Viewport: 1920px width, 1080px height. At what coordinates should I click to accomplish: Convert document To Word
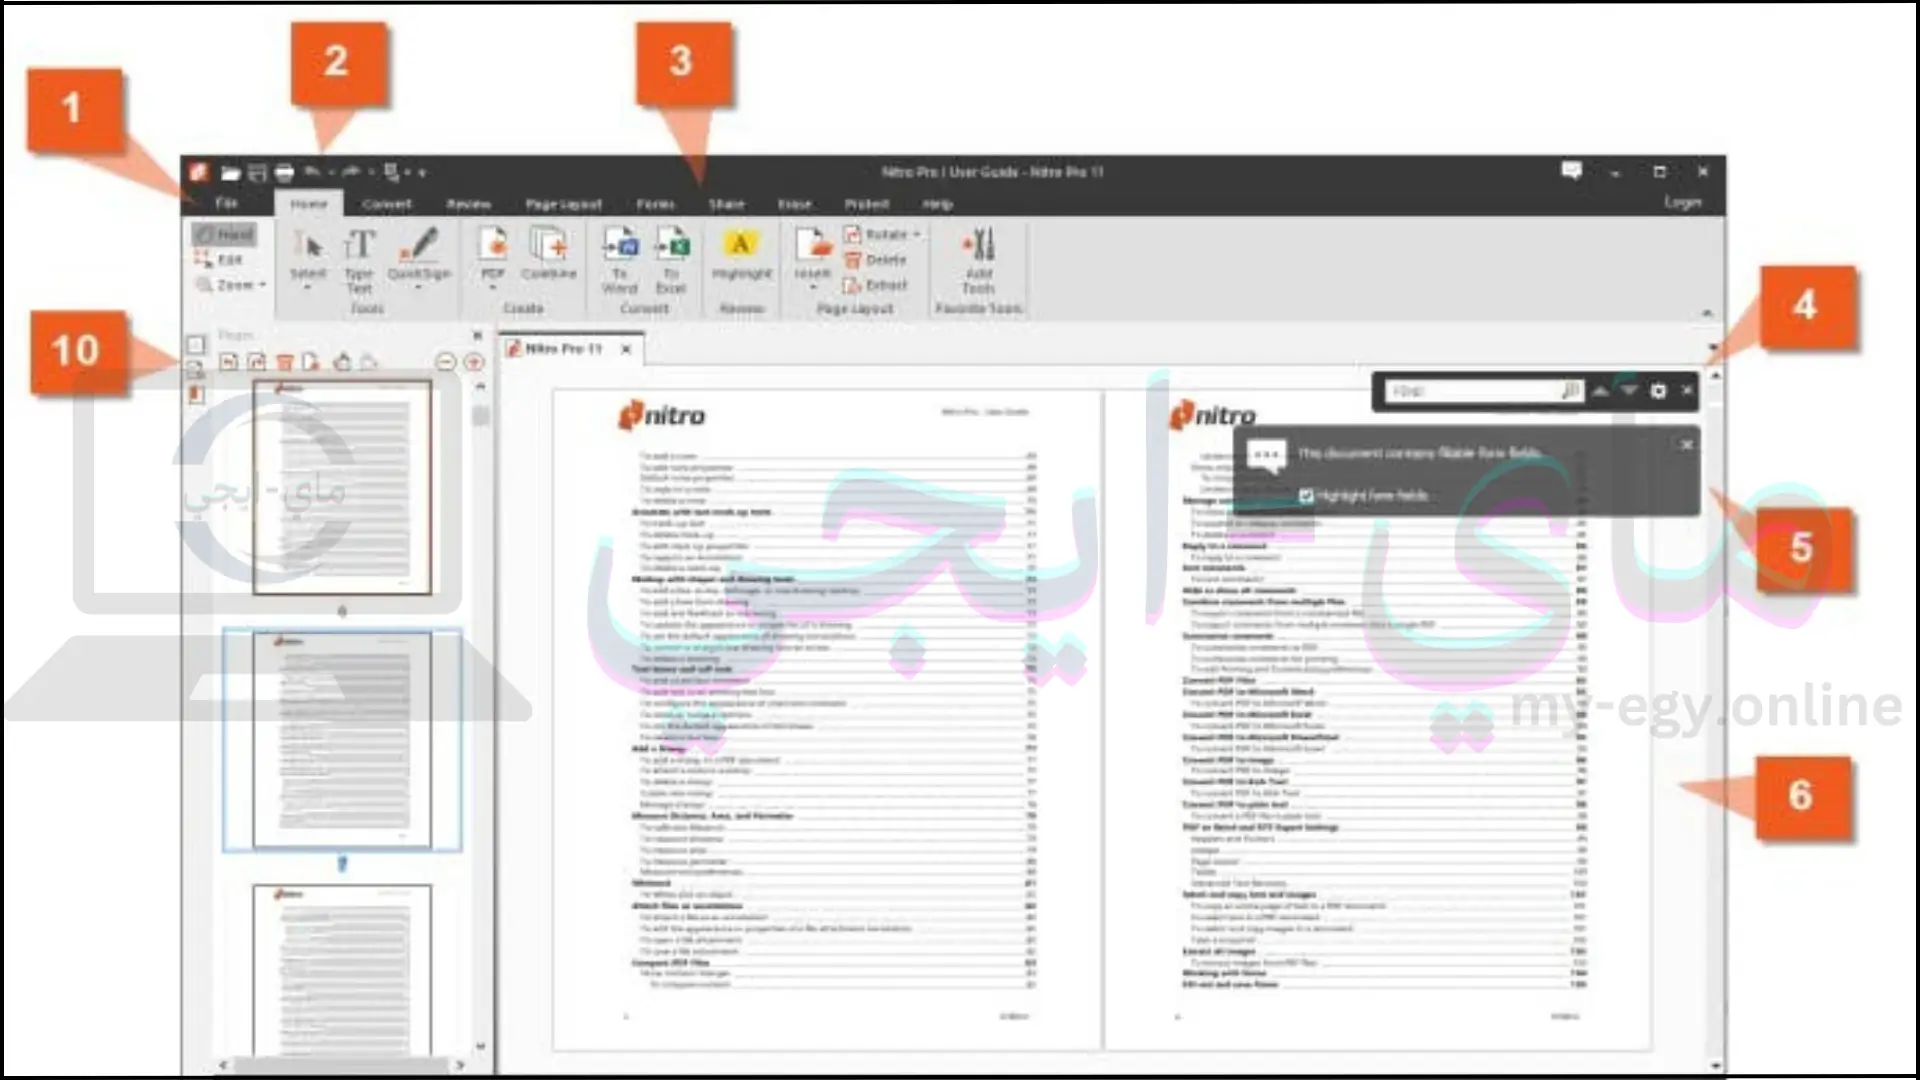click(x=619, y=260)
